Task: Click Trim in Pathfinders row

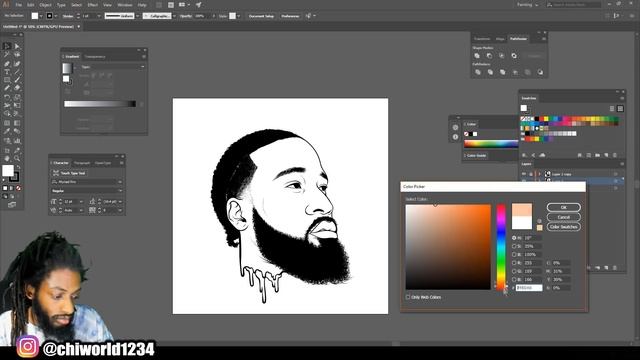Action: pyautogui.click(x=490, y=72)
